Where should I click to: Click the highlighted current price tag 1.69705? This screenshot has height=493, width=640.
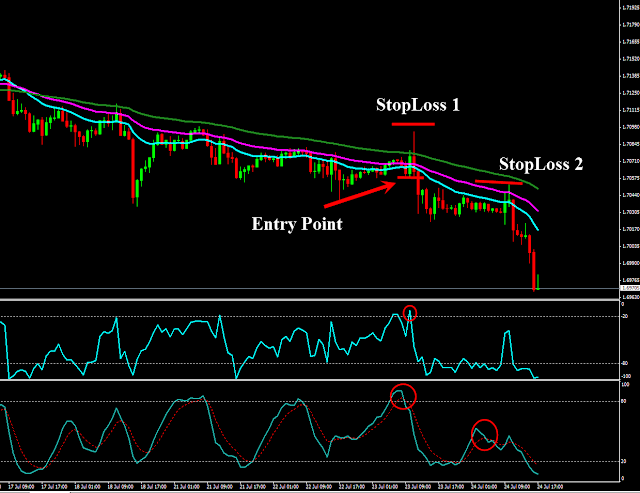click(630, 288)
